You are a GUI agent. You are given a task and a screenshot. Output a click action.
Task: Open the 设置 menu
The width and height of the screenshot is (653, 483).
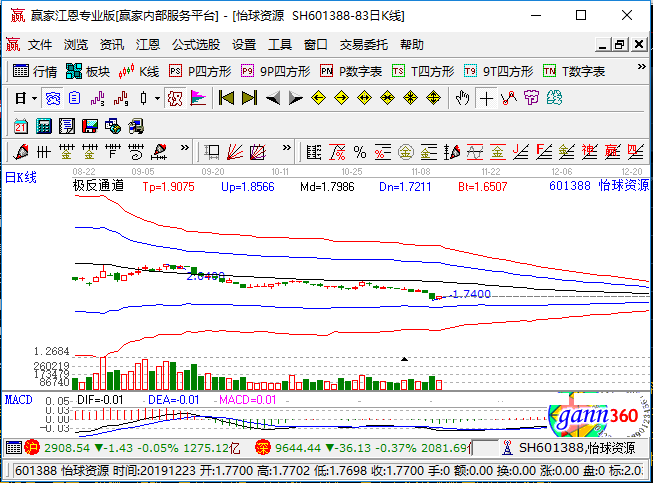click(x=244, y=45)
